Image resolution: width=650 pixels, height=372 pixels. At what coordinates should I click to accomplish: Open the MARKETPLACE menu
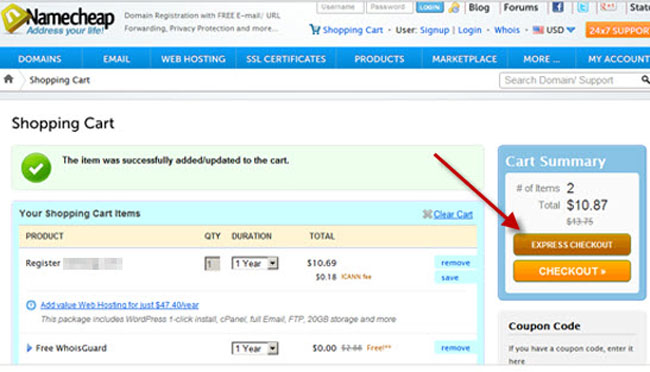tap(464, 59)
